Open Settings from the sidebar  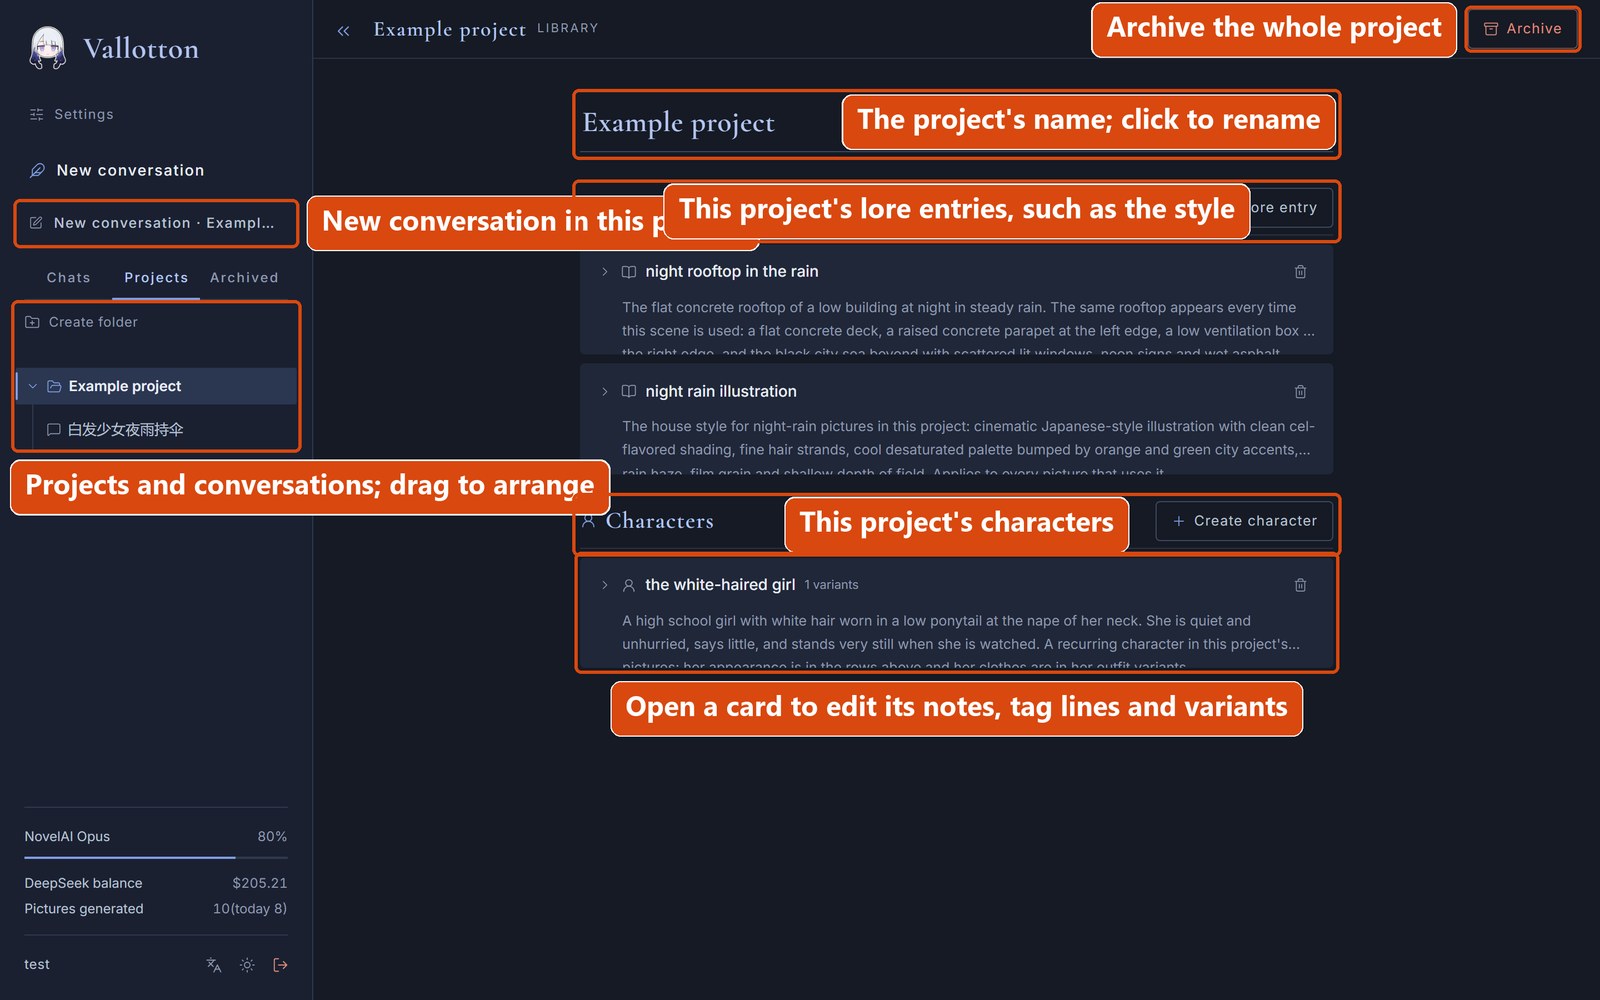tap(72, 114)
